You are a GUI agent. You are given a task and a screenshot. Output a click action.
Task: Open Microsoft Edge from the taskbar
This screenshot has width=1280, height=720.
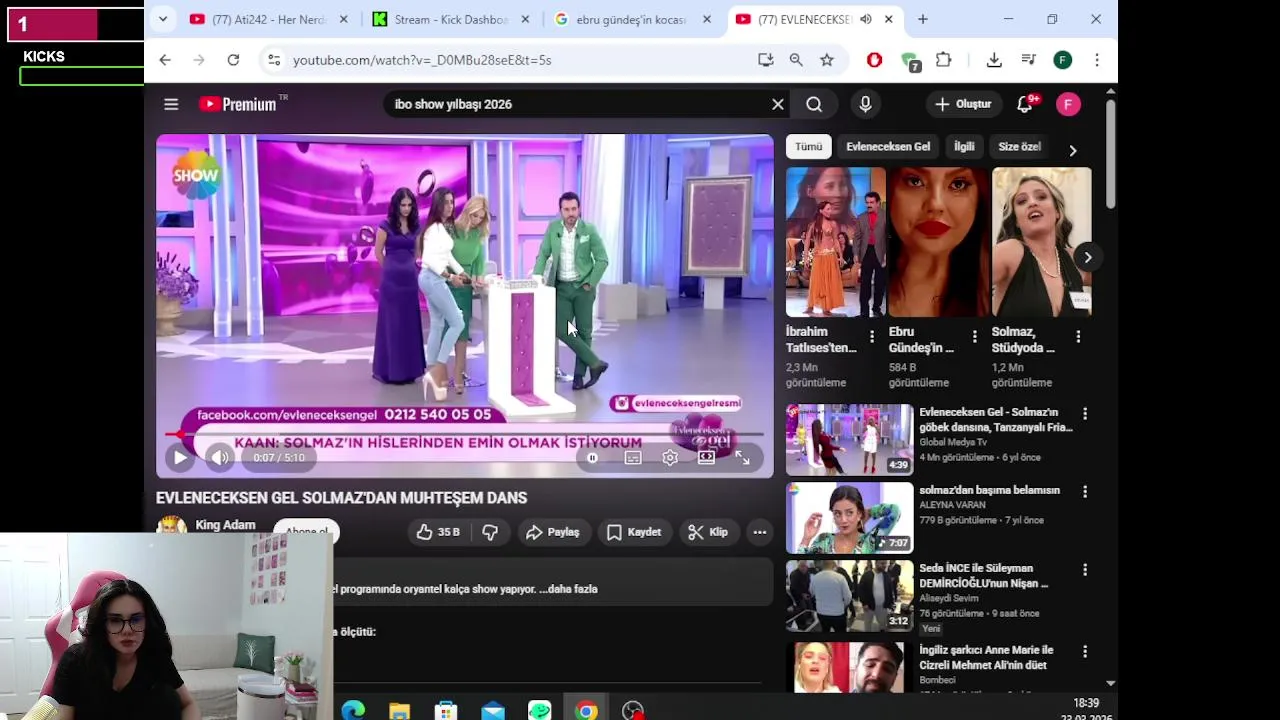coord(353,710)
